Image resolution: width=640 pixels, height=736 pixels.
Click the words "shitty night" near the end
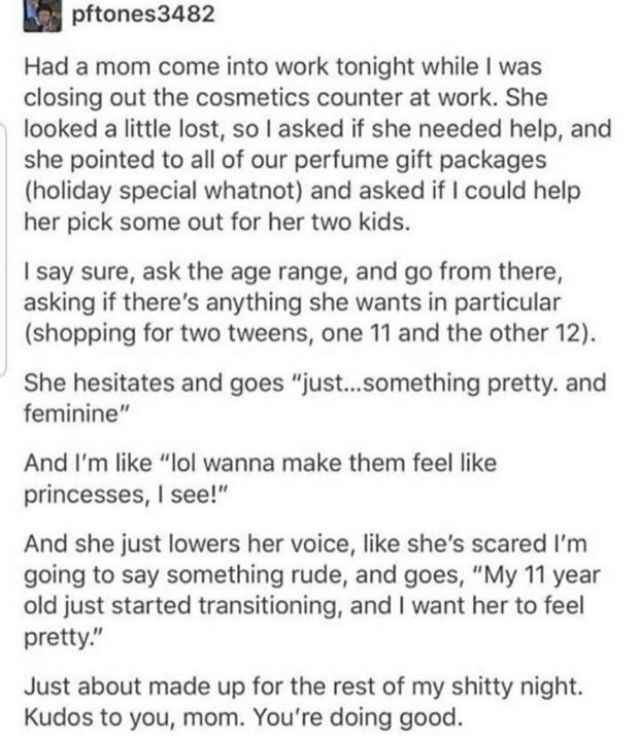tap(517, 687)
